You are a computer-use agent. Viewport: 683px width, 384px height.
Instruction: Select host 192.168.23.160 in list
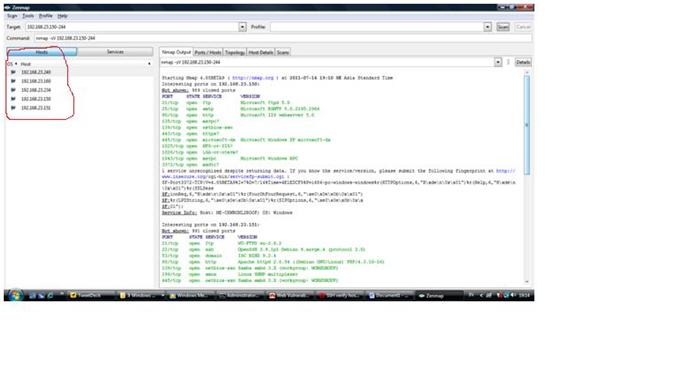pos(36,81)
